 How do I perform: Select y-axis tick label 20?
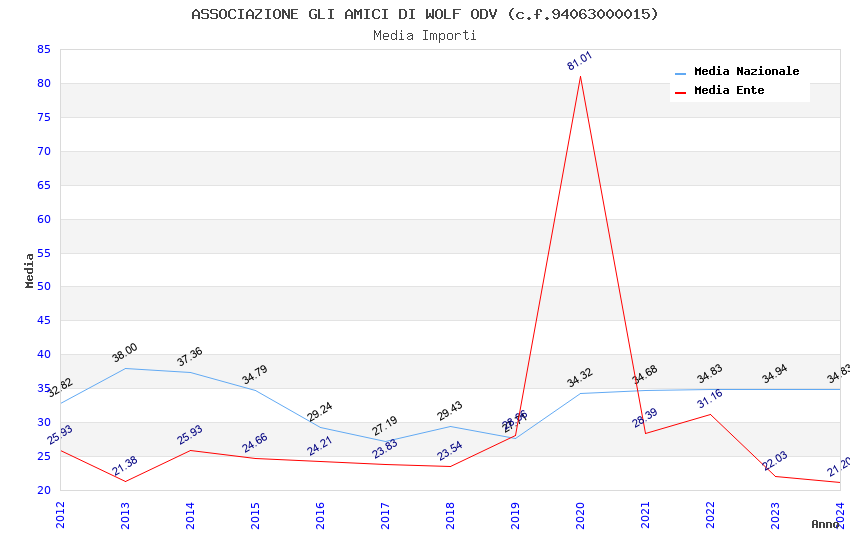pyautogui.click(x=44, y=490)
